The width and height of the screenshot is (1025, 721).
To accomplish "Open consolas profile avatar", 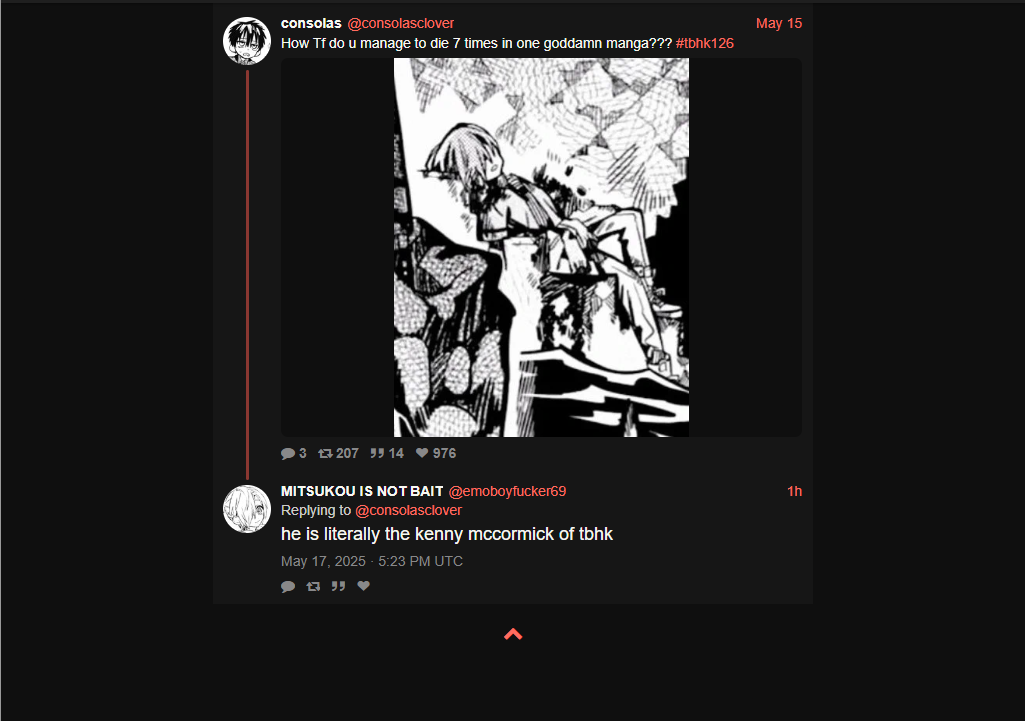I will coord(246,41).
